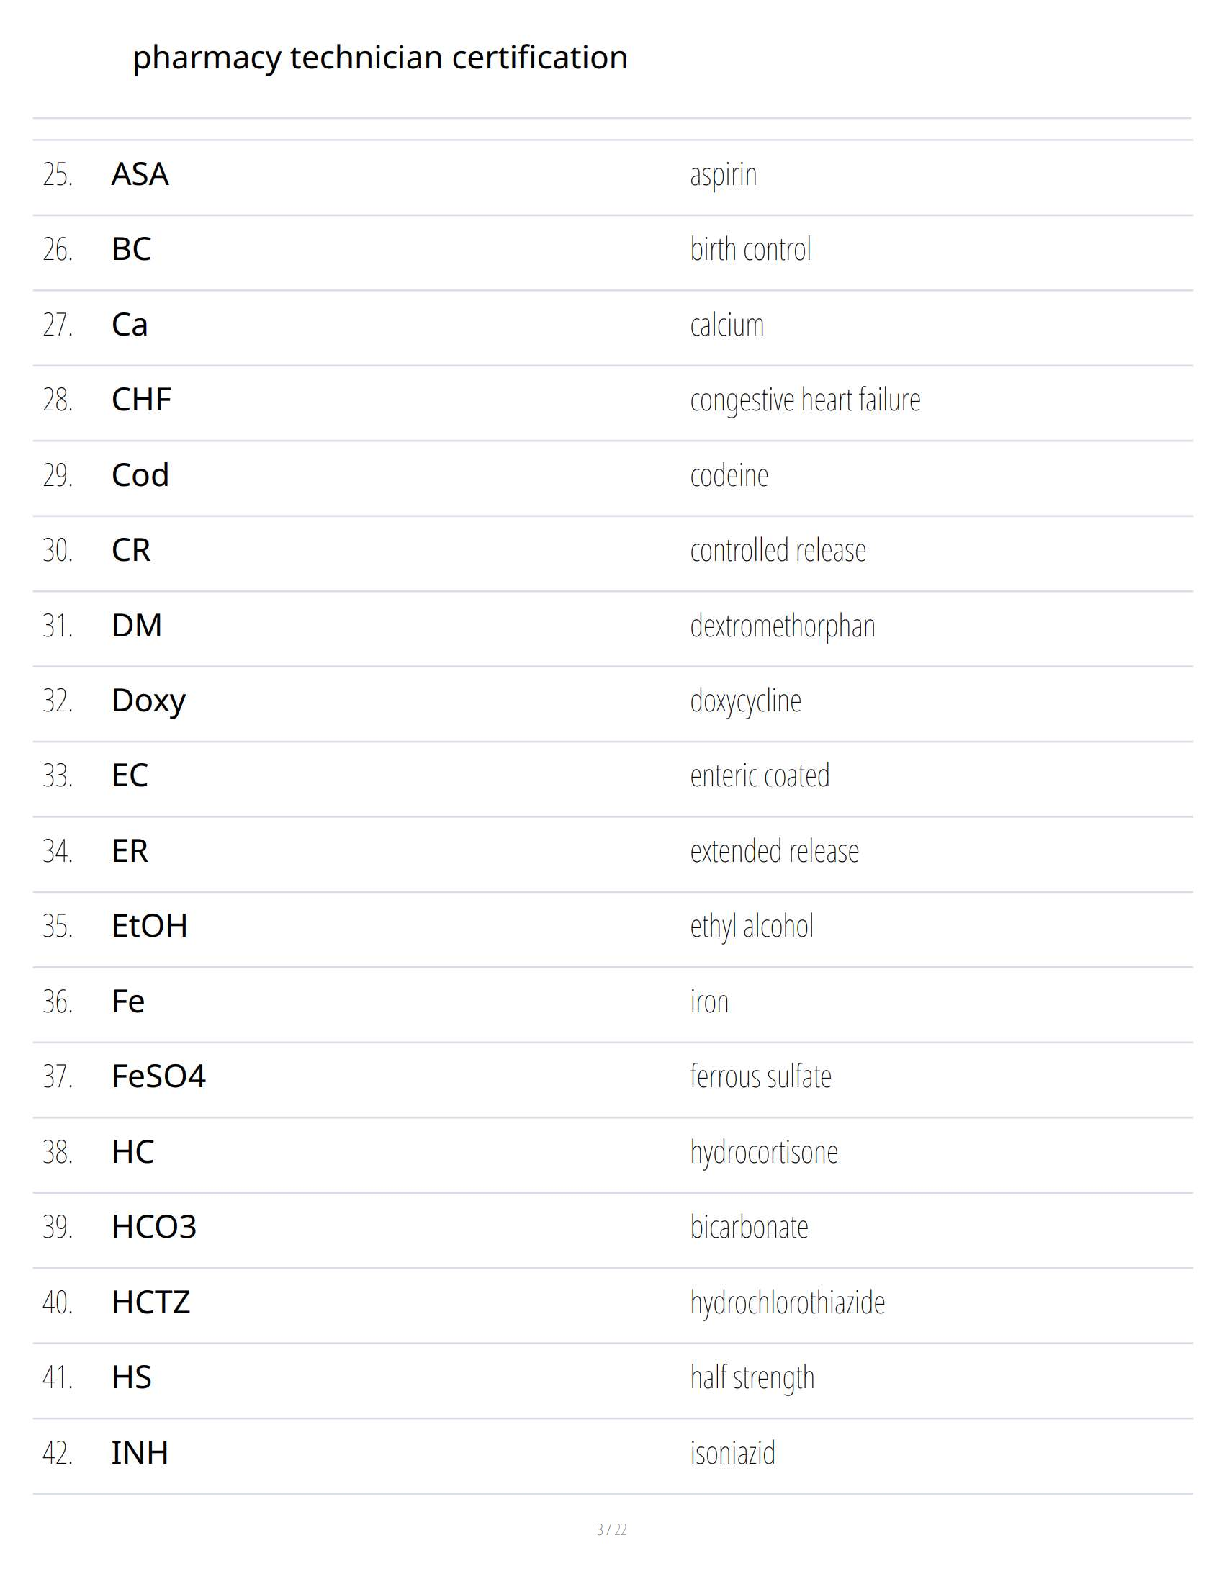Select the Cod term

click(140, 475)
